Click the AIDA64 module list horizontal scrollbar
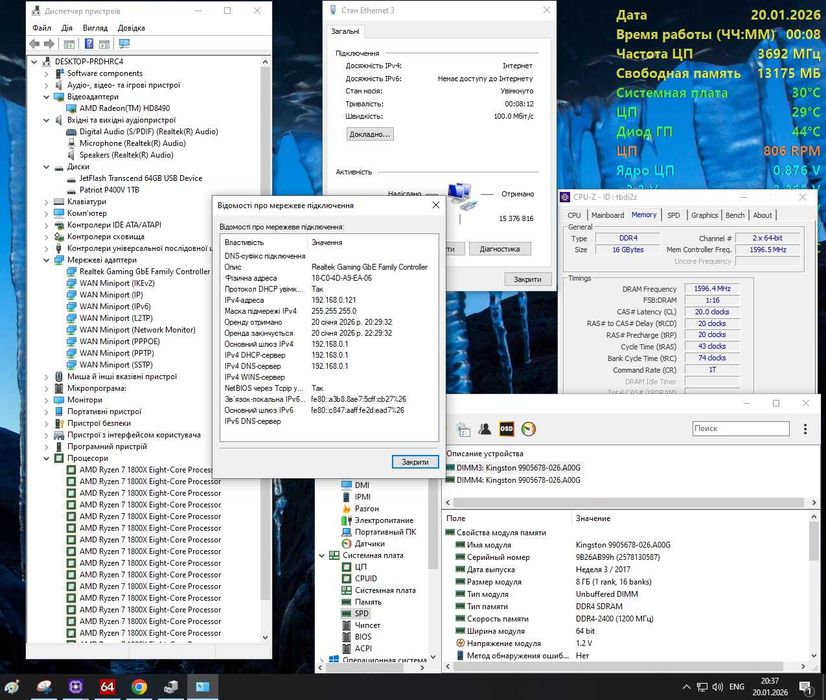The width and height of the screenshot is (826, 700). pos(629,502)
